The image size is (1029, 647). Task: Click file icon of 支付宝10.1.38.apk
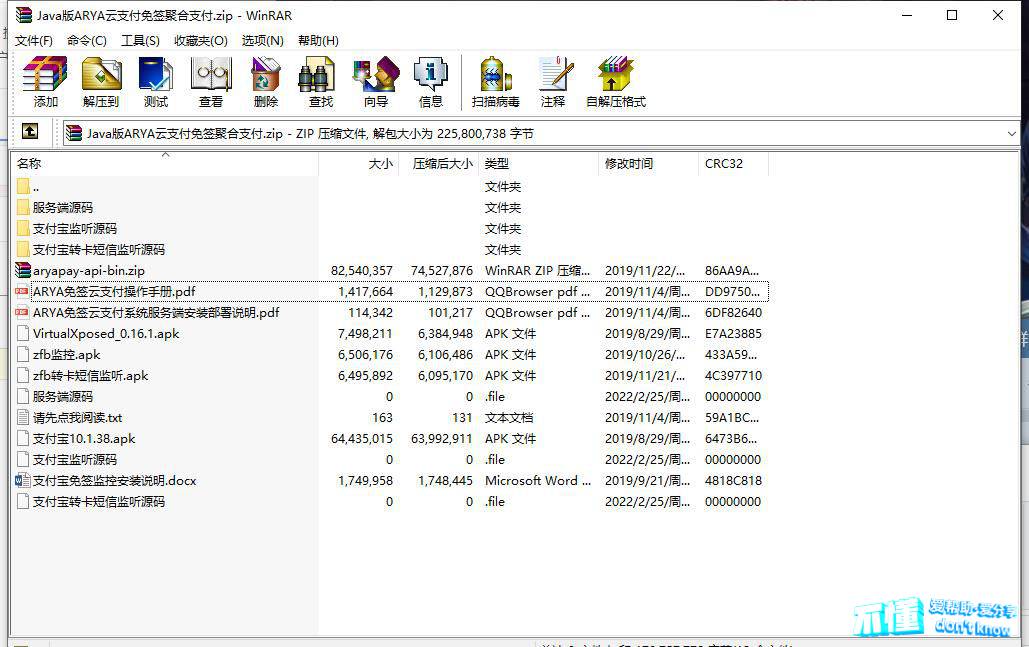(x=23, y=438)
